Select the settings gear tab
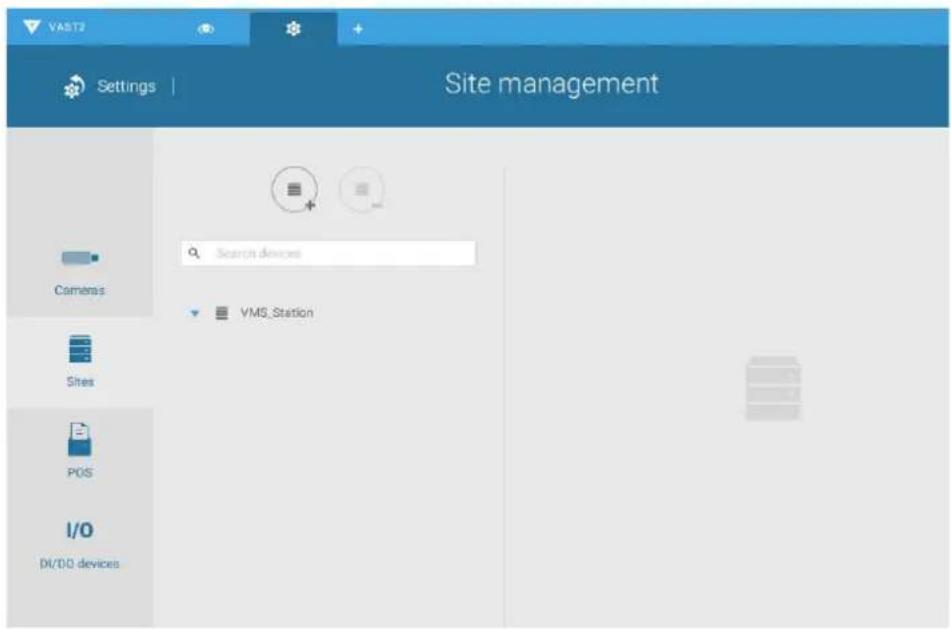Viewport: 951px width, 629px height. (x=294, y=29)
